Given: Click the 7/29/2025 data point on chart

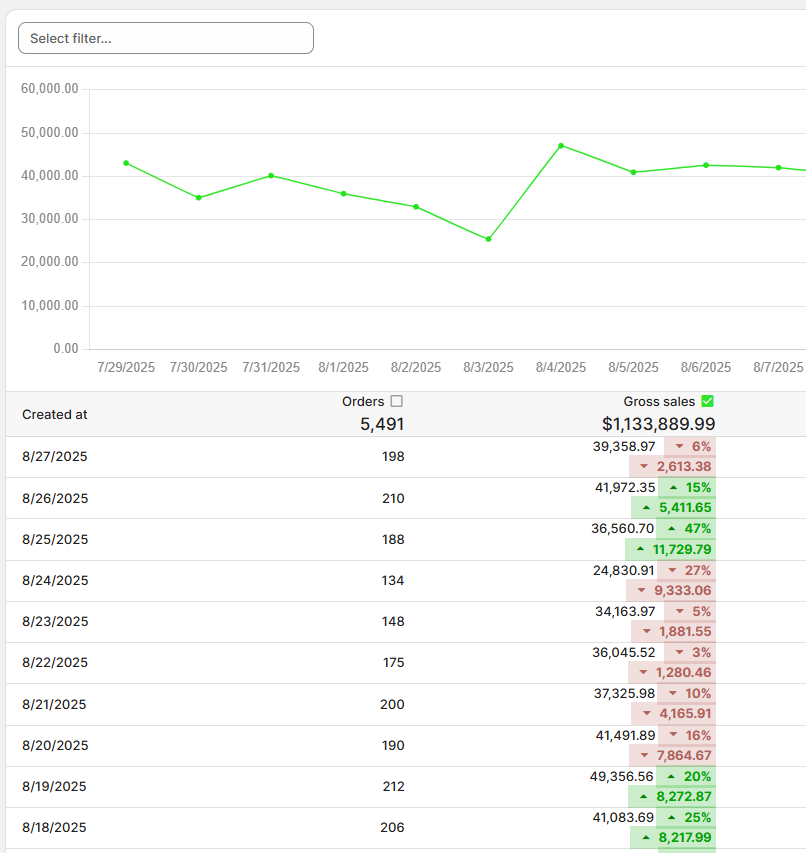Looking at the screenshot, I should point(126,163).
